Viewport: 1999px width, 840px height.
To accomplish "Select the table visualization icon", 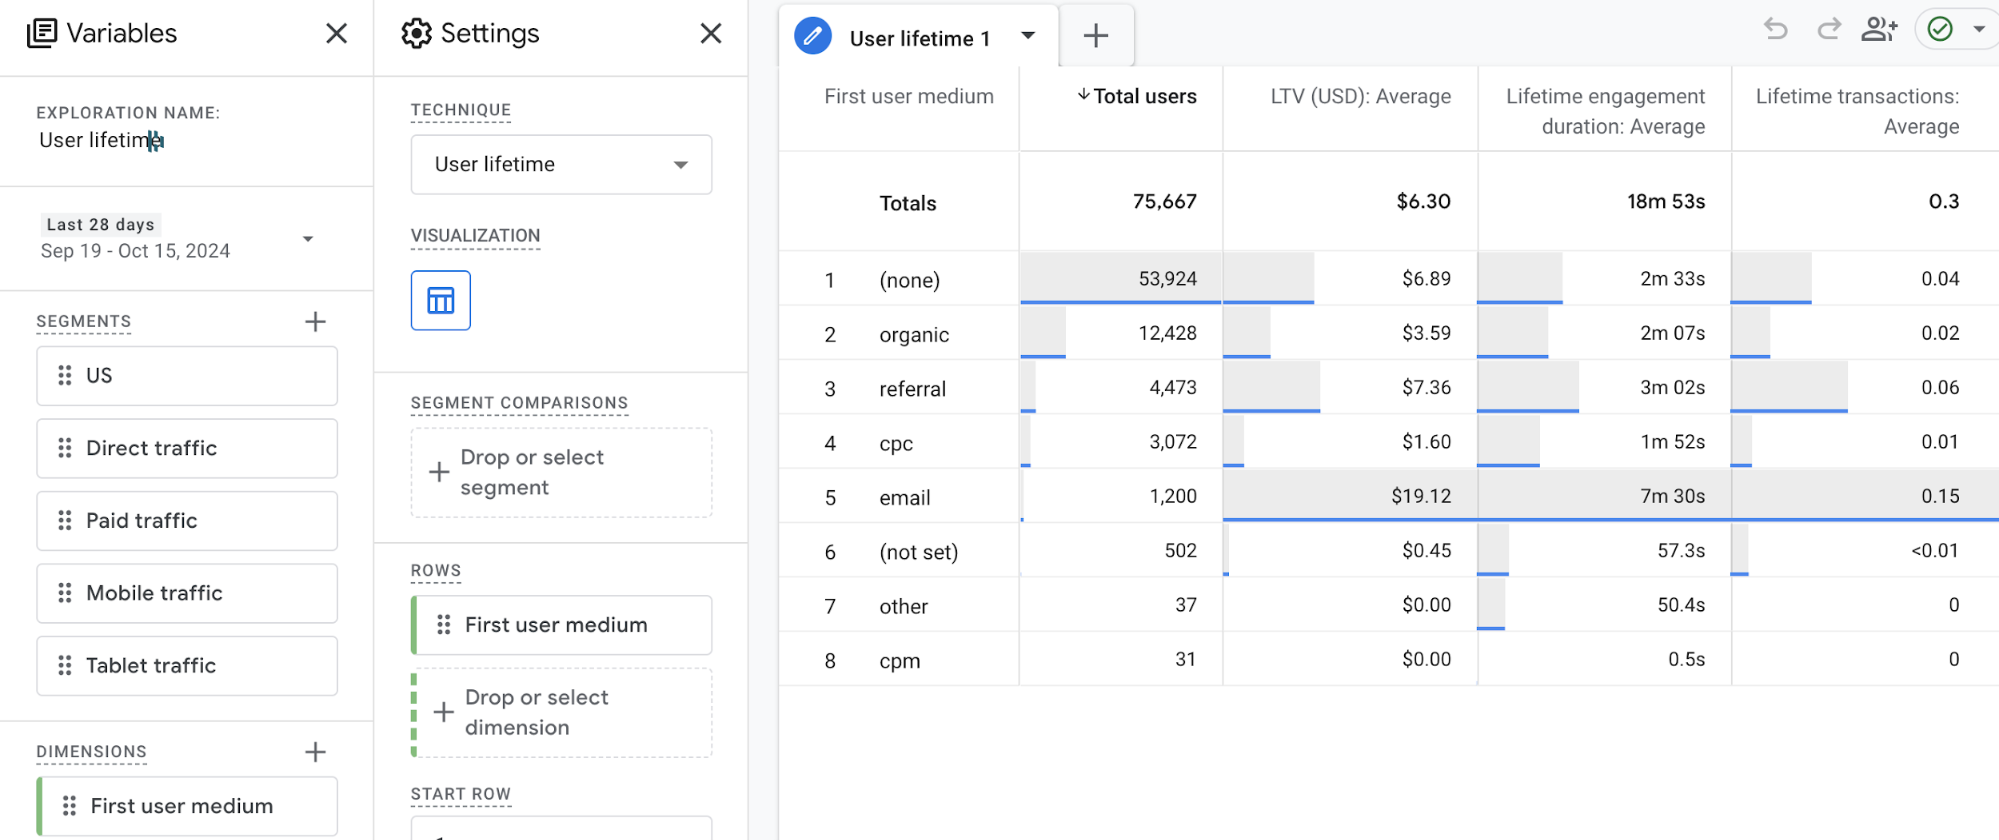I will point(441,300).
